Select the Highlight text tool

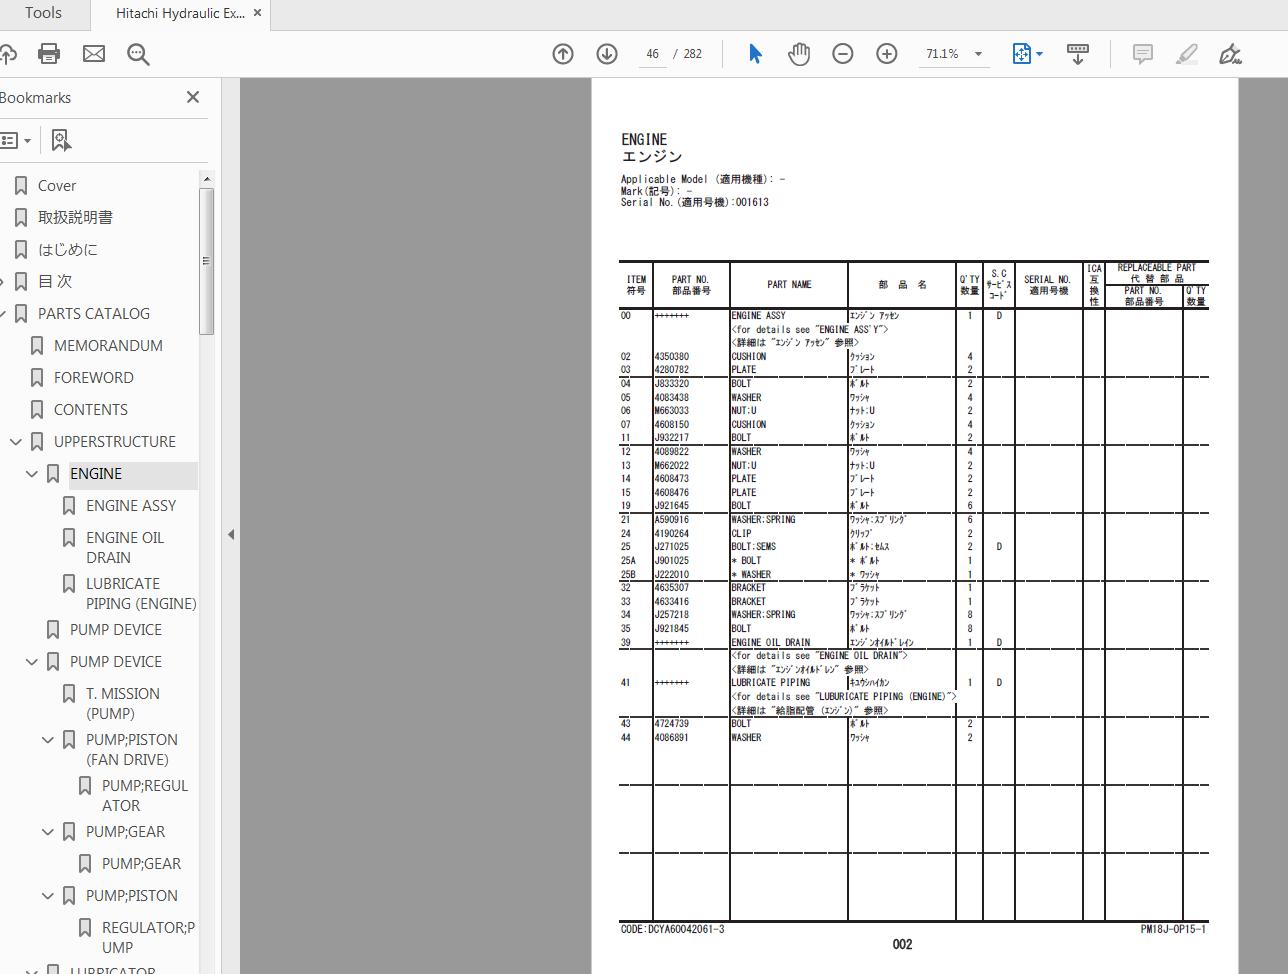pyautogui.click(x=1186, y=54)
